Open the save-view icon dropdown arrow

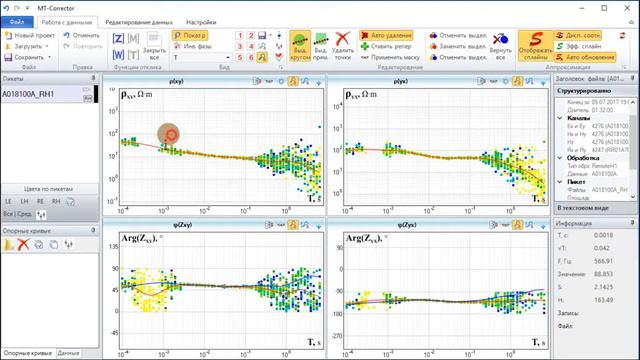270,36
